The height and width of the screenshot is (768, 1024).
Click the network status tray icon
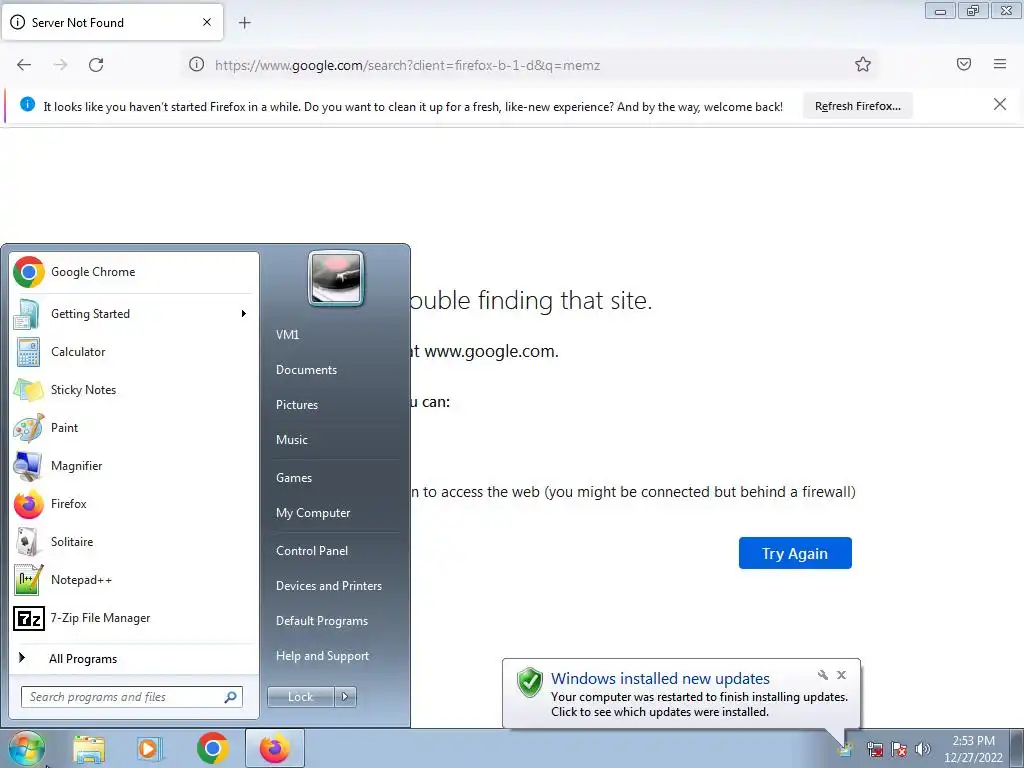[874, 749]
